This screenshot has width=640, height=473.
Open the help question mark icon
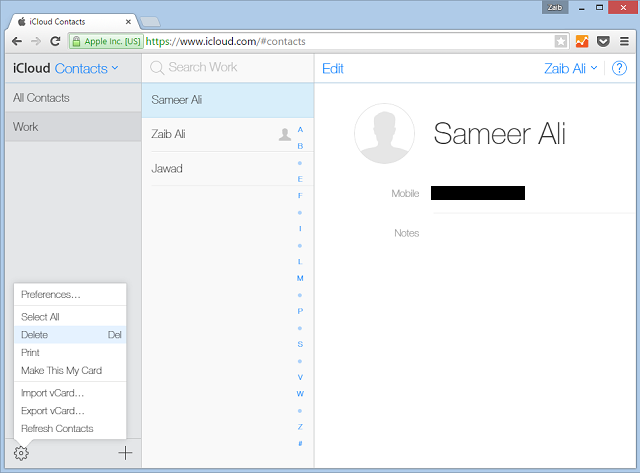(619, 68)
